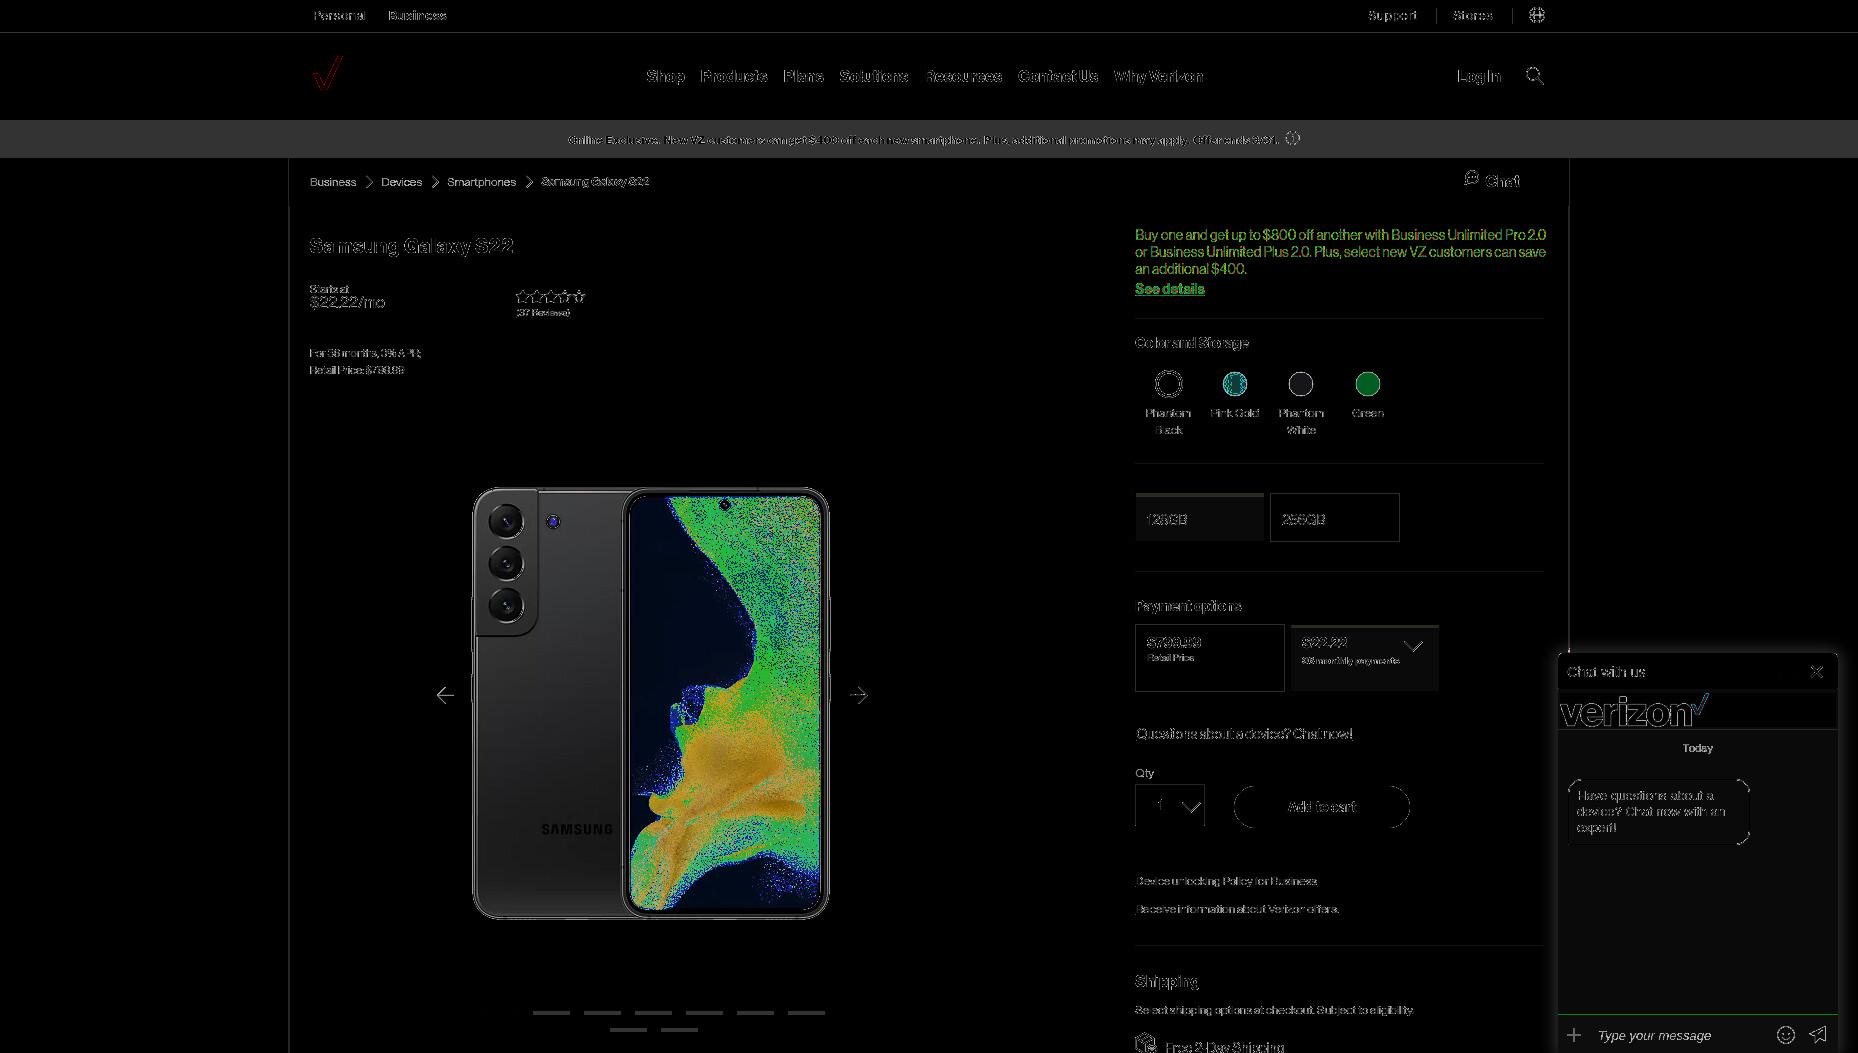
Task: Click the Samsung Galaxy S22 phone image
Action: (x=651, y=703)
